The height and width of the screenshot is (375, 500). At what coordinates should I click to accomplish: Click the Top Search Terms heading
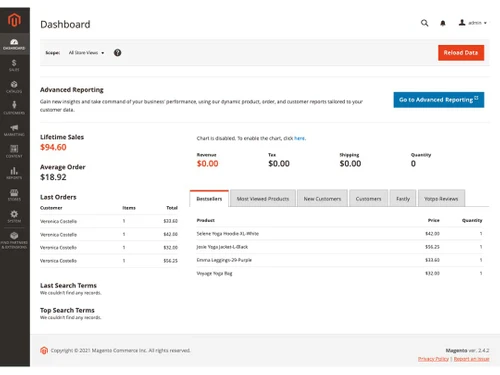point(67,310)
